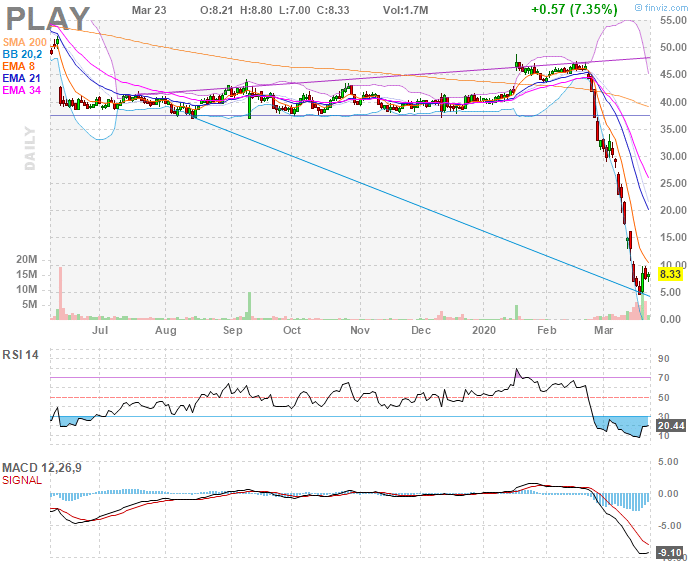The width and height of the screenshot is (700, 566).
Task: Click the 45.00 price axis label
Action: pyautogui.click(x=673, y=75)
